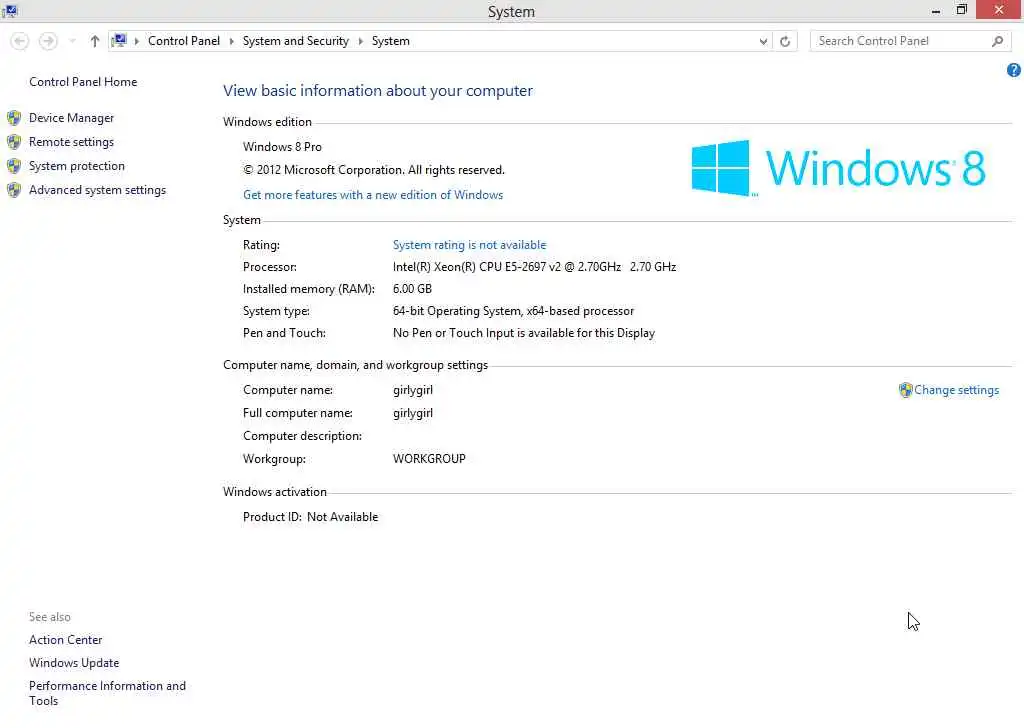Open Remote settings link
The width and height of the screenshot is (1024, 728).
71,142
